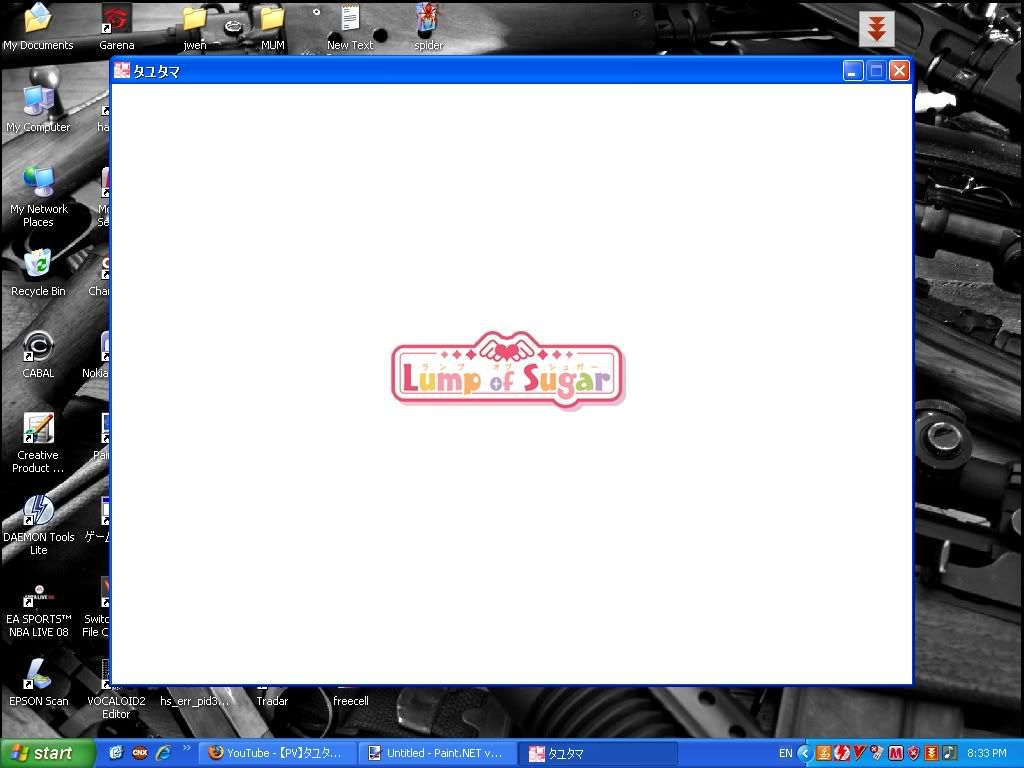1024x768 pixels.
Task: Launch the CABAL game shortcut
Action: (x=38, y=355)
